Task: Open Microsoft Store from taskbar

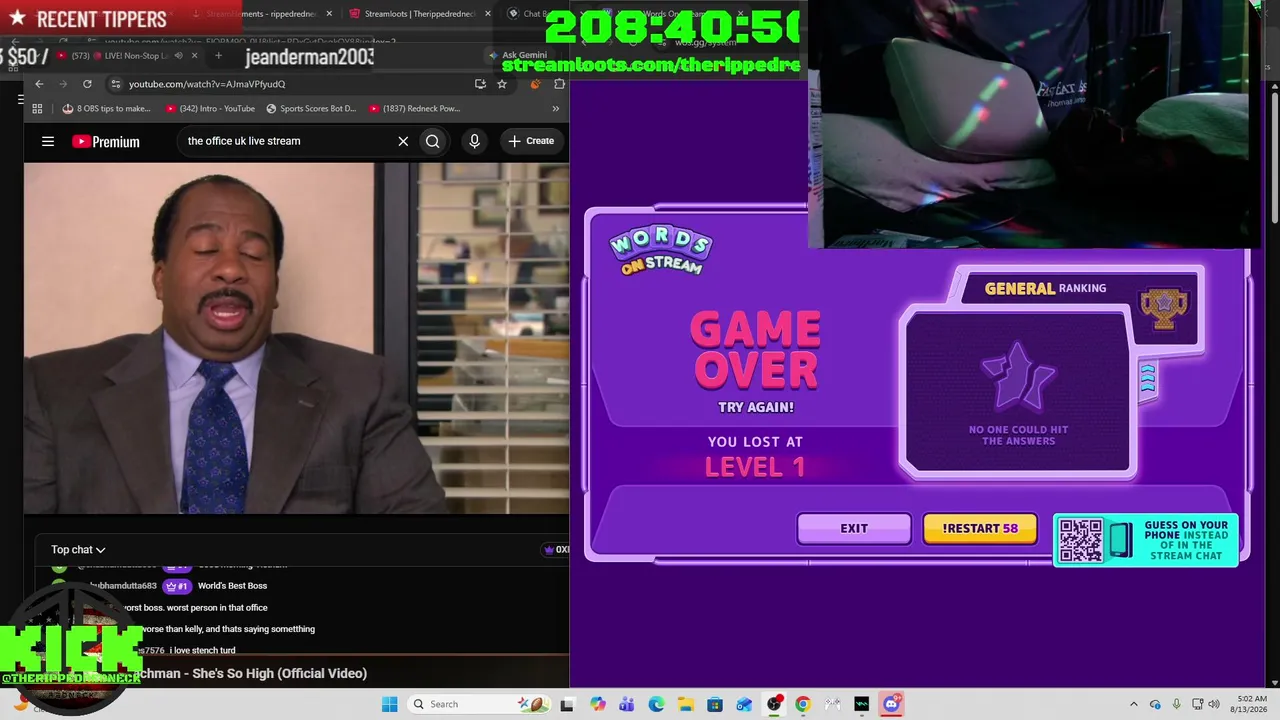Action: coord(715,704)
